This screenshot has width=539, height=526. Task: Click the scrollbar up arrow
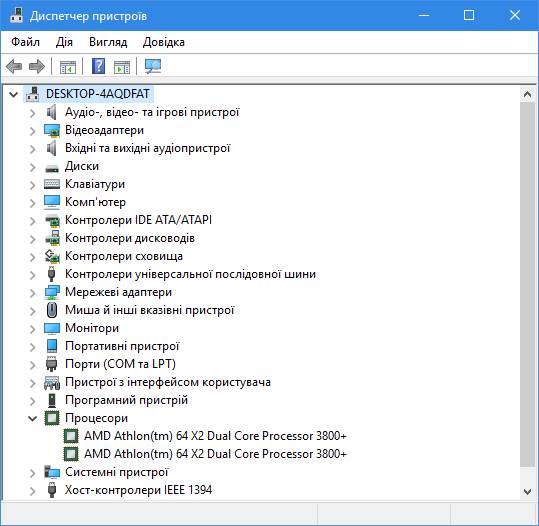tap(528, 94)
